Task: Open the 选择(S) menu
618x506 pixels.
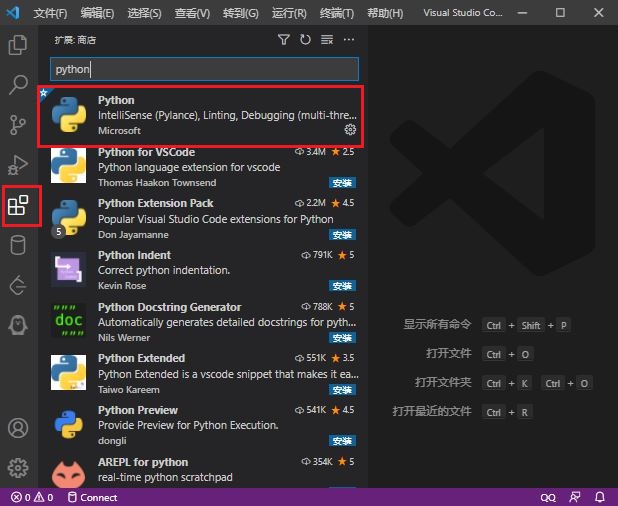Action: click(x=144, y=13)
